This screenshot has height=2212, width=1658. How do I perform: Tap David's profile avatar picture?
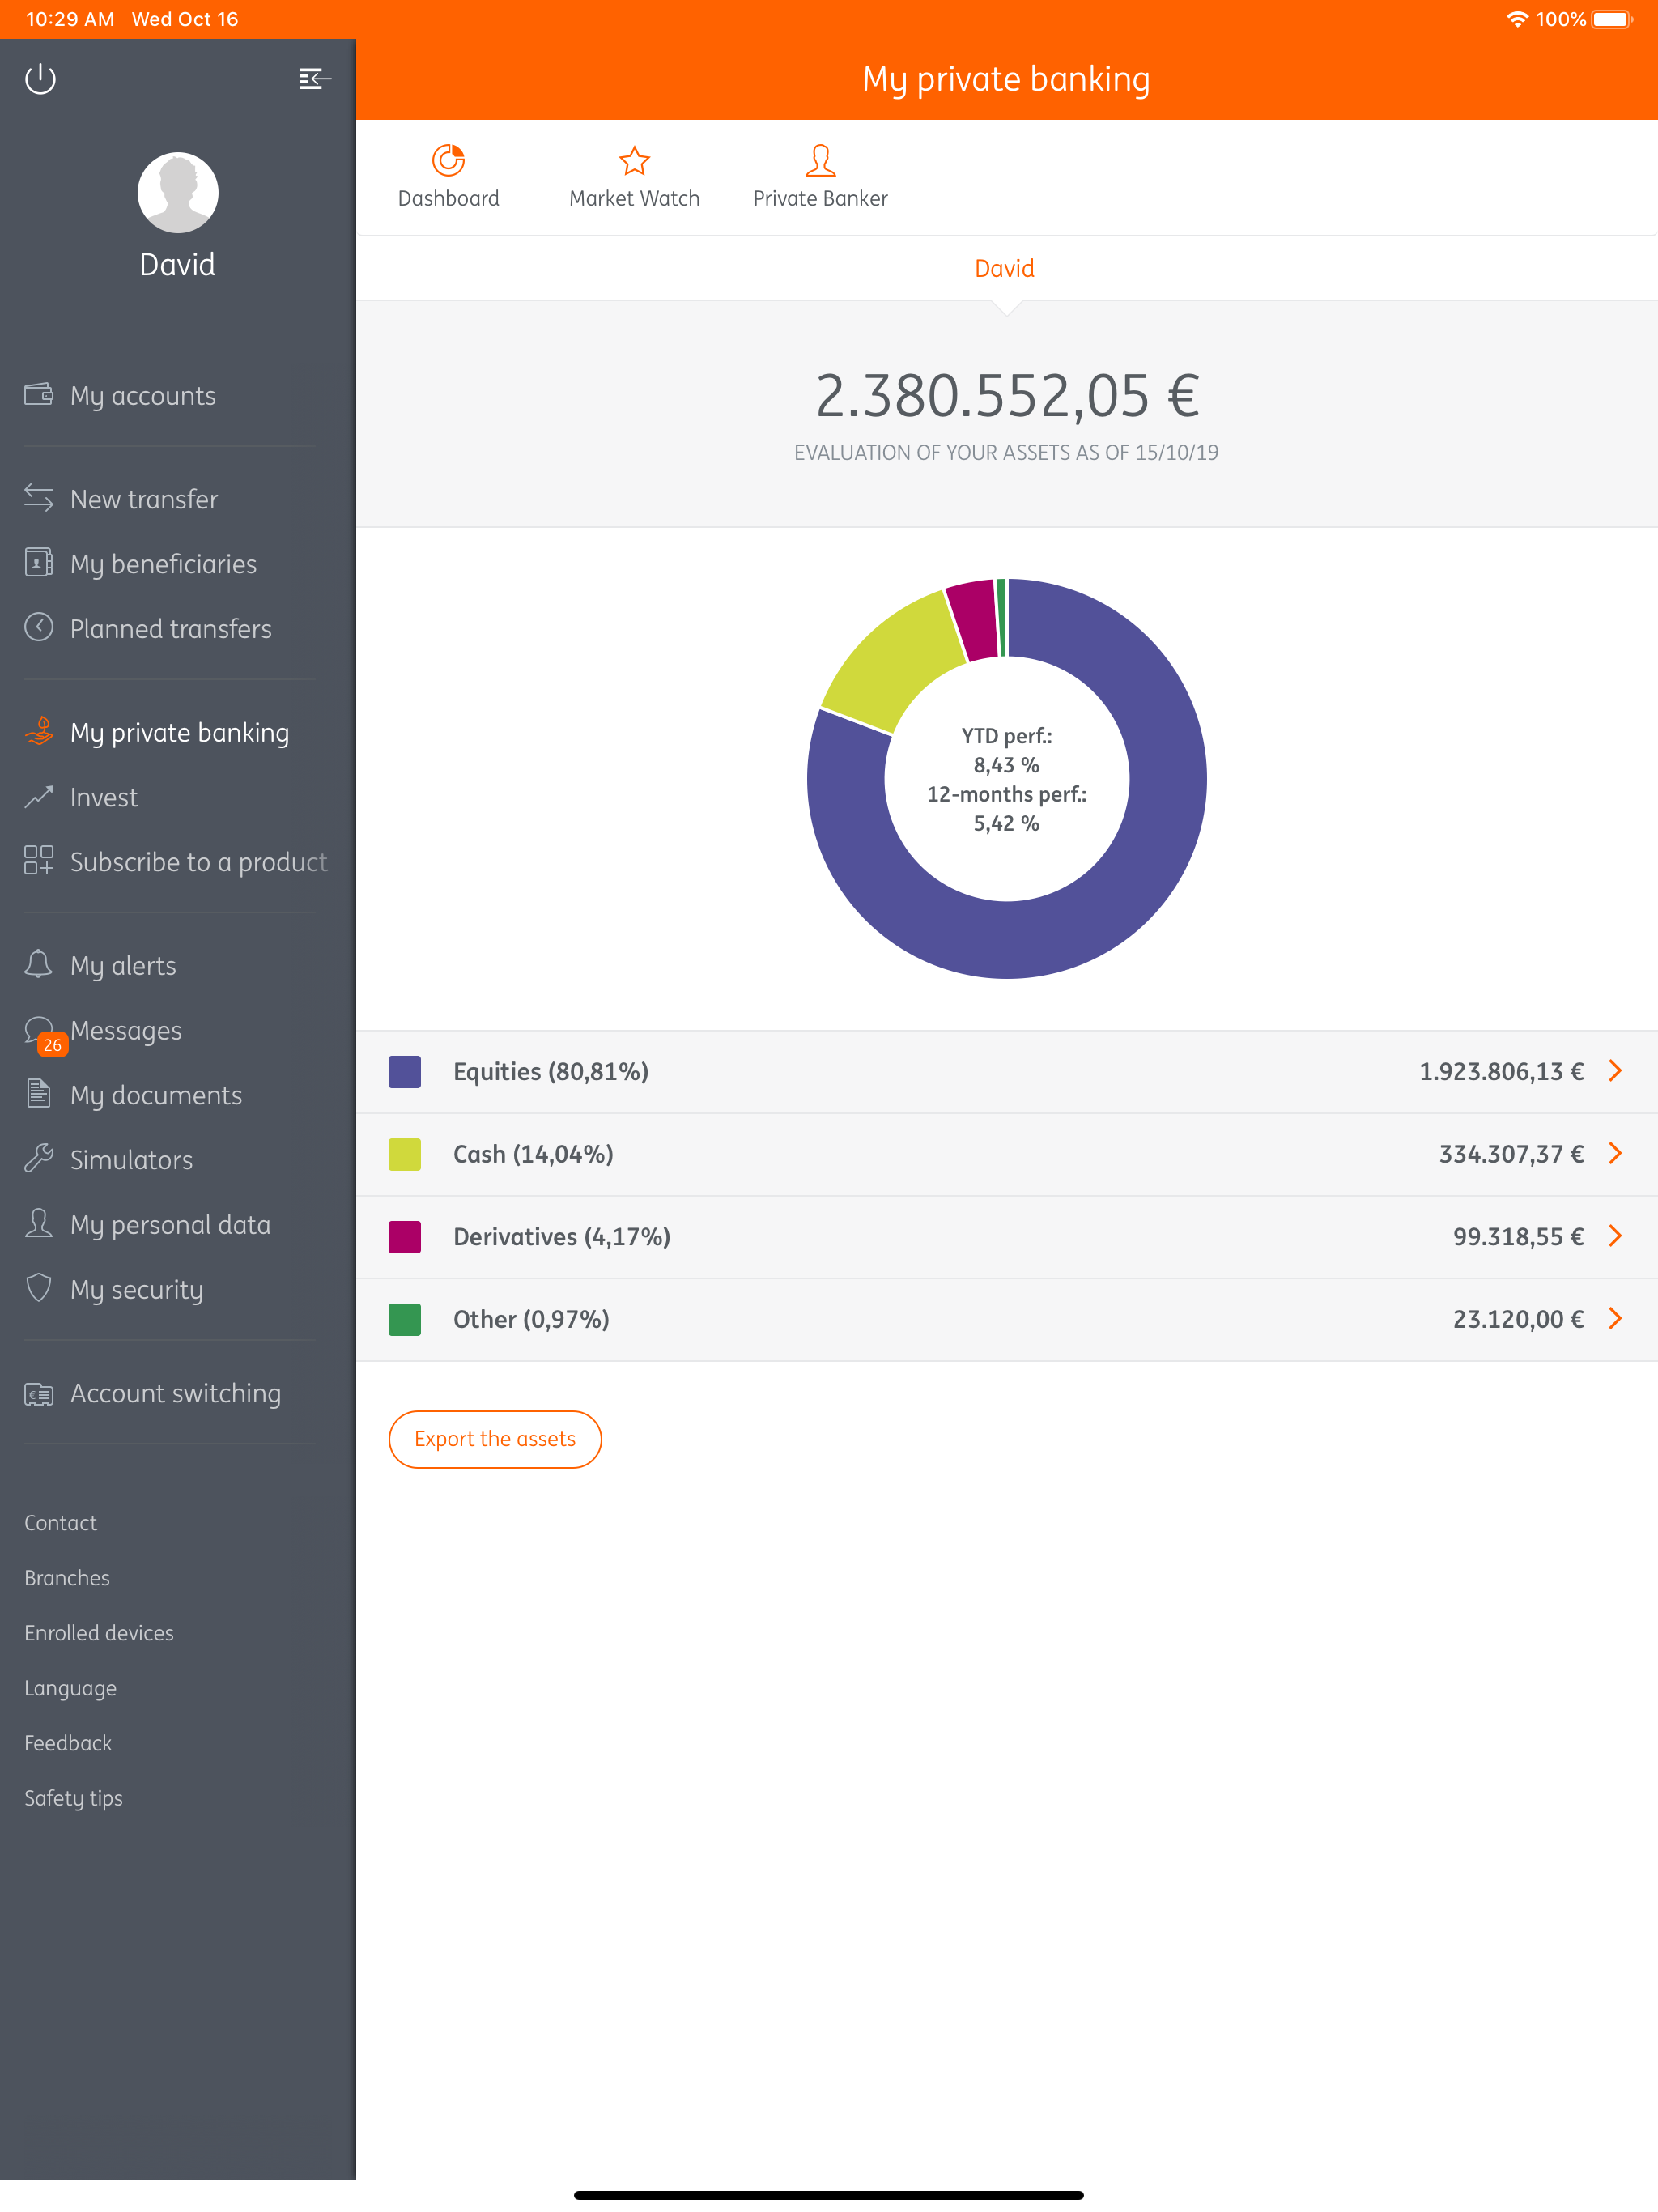(x=177, y=193)
